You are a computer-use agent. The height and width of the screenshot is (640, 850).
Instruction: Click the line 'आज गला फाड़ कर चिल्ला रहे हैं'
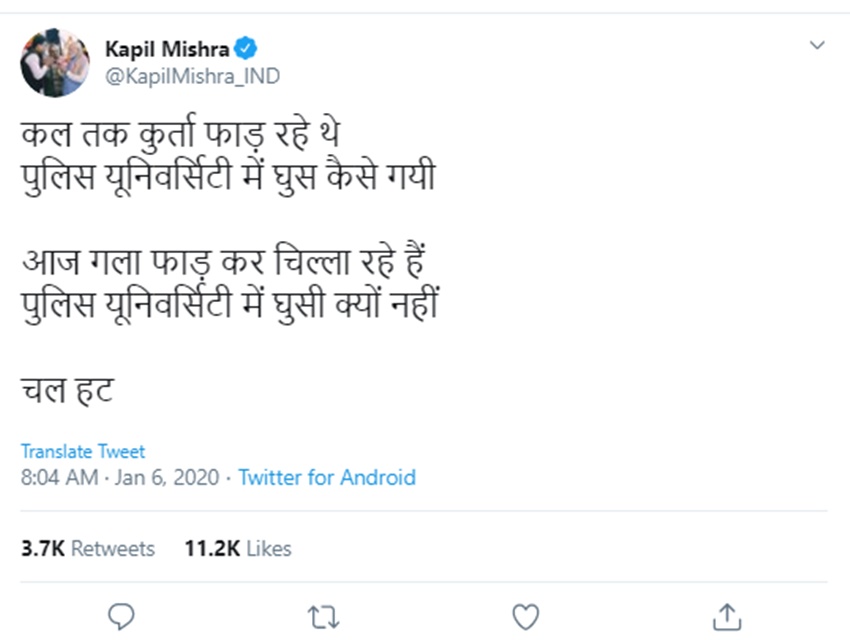225,264
